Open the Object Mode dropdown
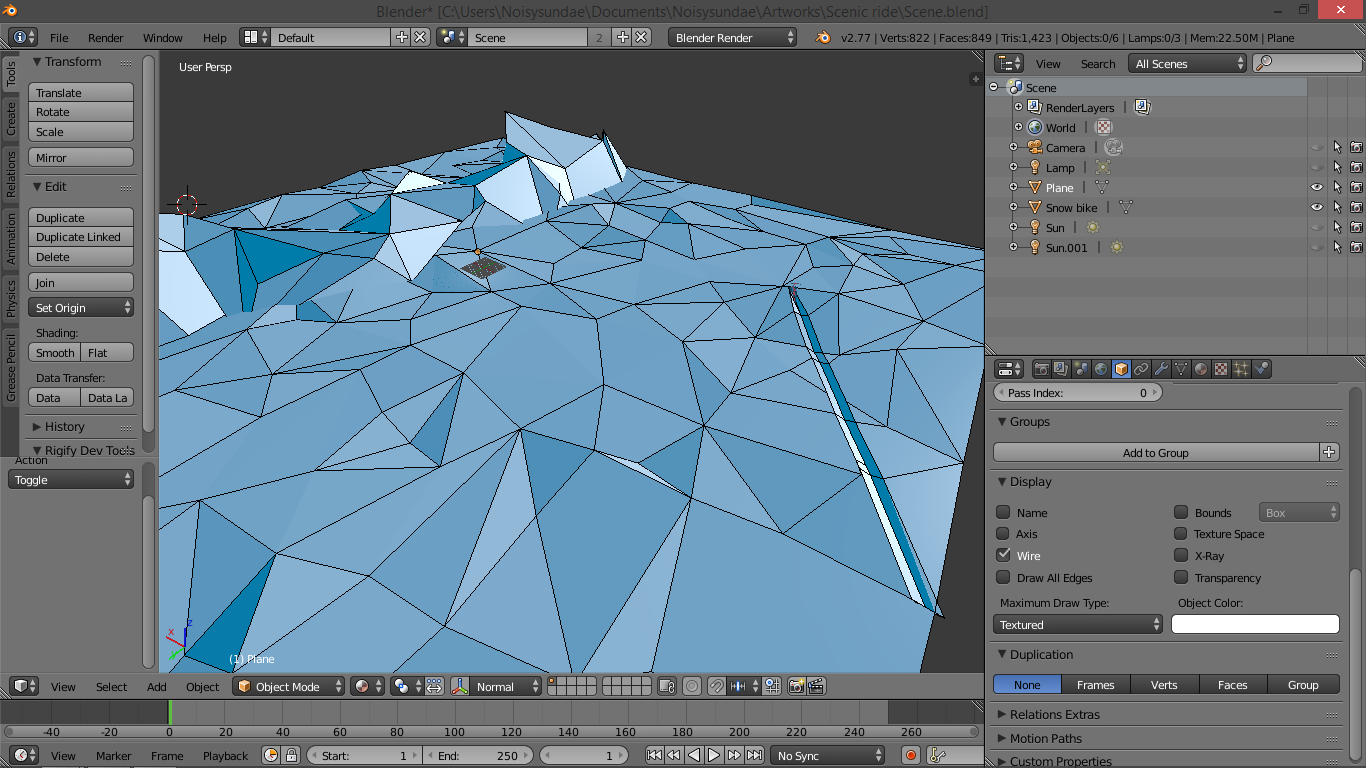This screenshot has height=768, width=1366. click(289, 686)
